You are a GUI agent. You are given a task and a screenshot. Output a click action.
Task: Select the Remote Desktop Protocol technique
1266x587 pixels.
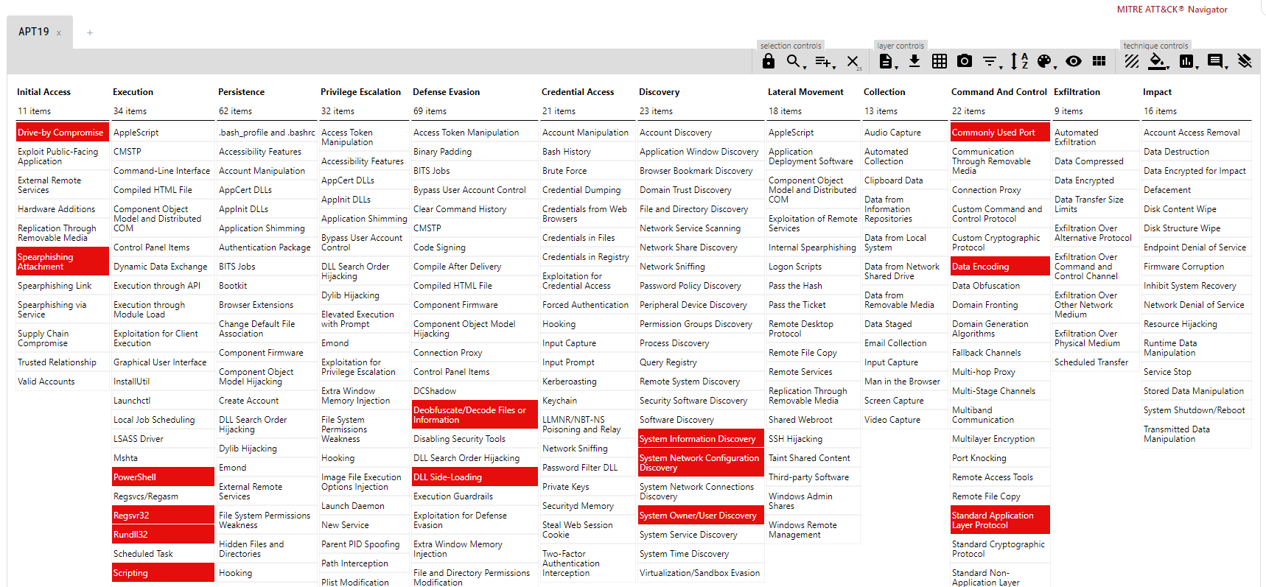(813, 329)
